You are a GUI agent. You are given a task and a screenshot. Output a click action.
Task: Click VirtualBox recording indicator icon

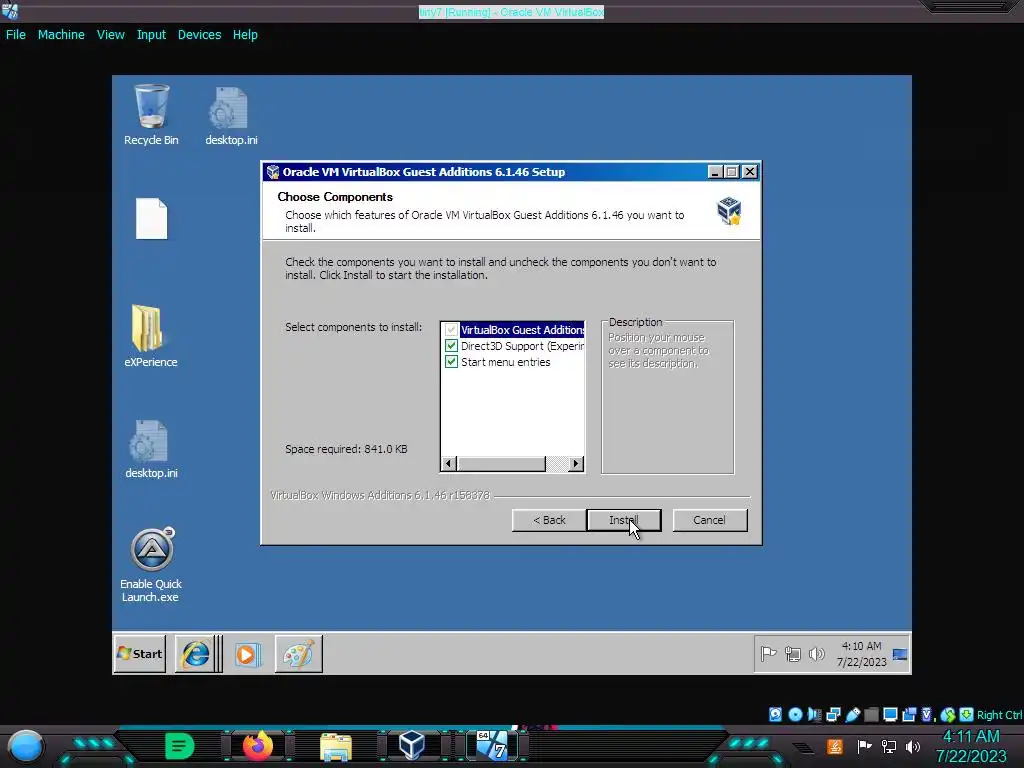point(909,714)
